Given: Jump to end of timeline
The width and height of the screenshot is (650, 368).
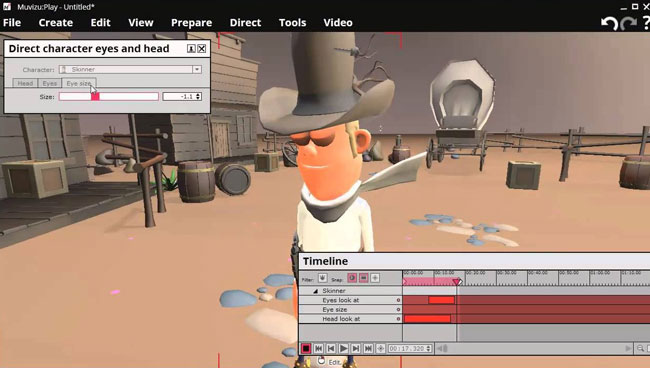Looking at the screenshot, I should [368, 349].
